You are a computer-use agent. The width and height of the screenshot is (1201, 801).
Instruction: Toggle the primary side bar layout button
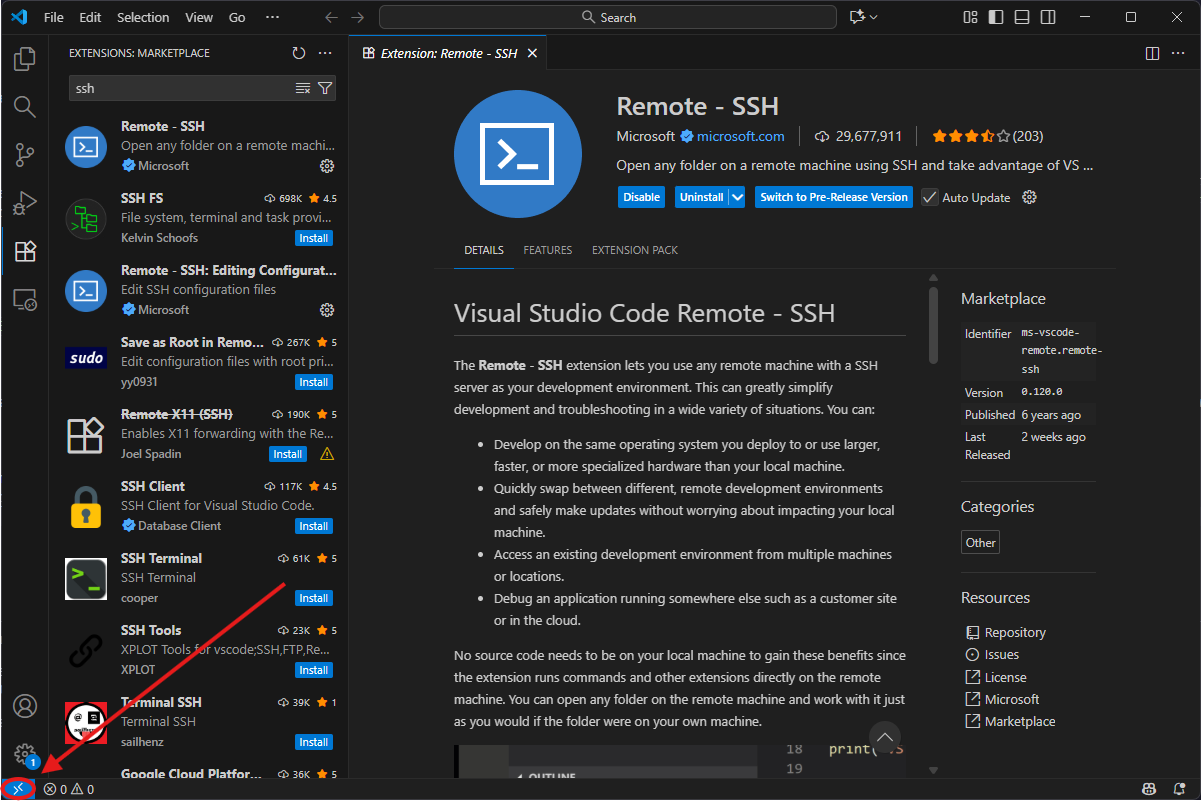coord(995,17)
